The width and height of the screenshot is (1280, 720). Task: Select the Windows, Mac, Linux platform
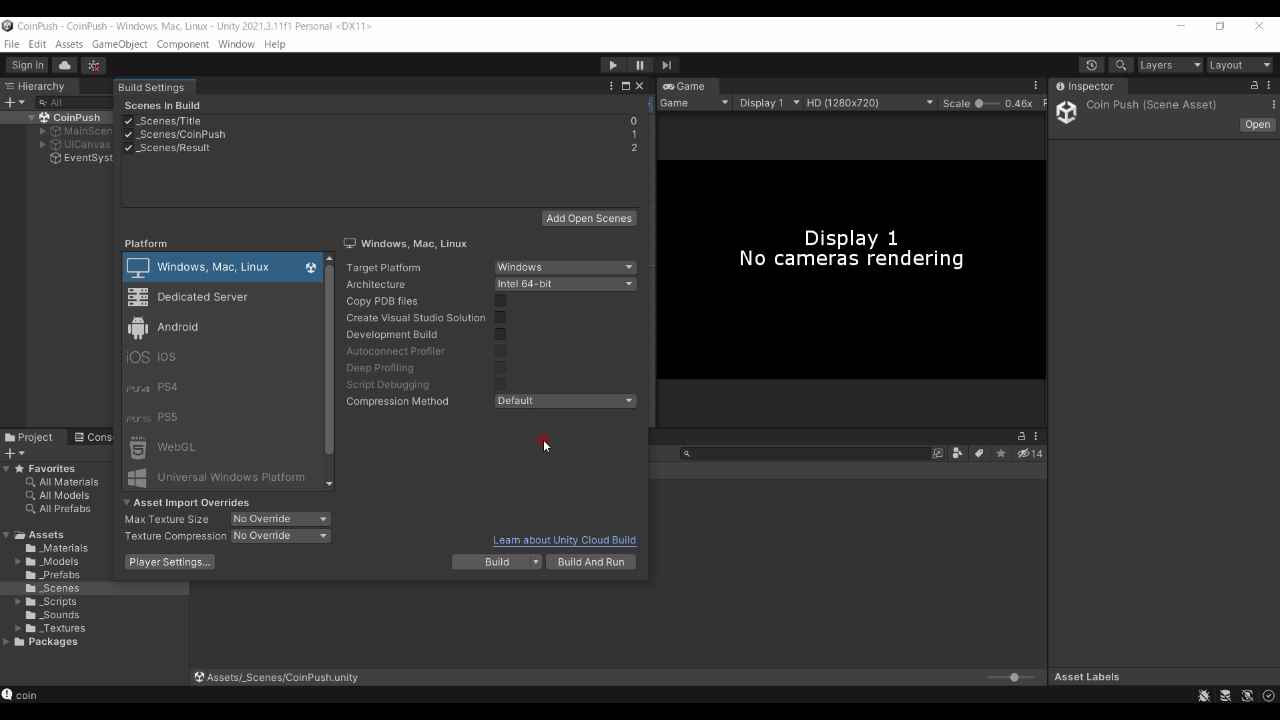222,267
